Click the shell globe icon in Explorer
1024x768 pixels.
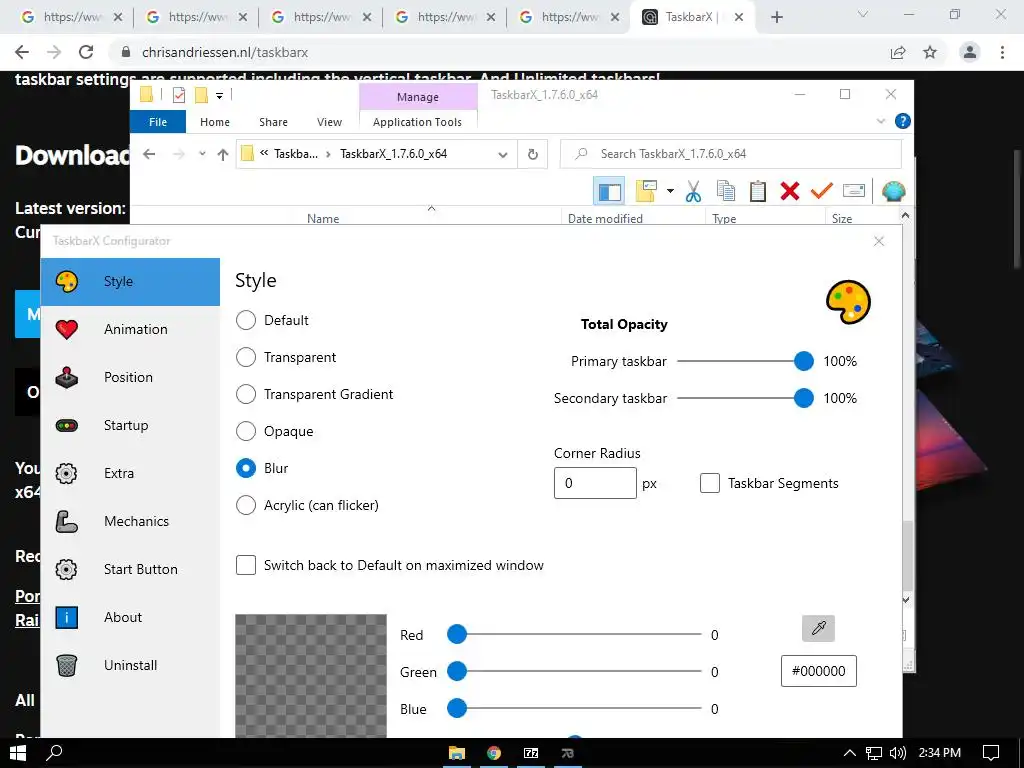tap(893, 191)
